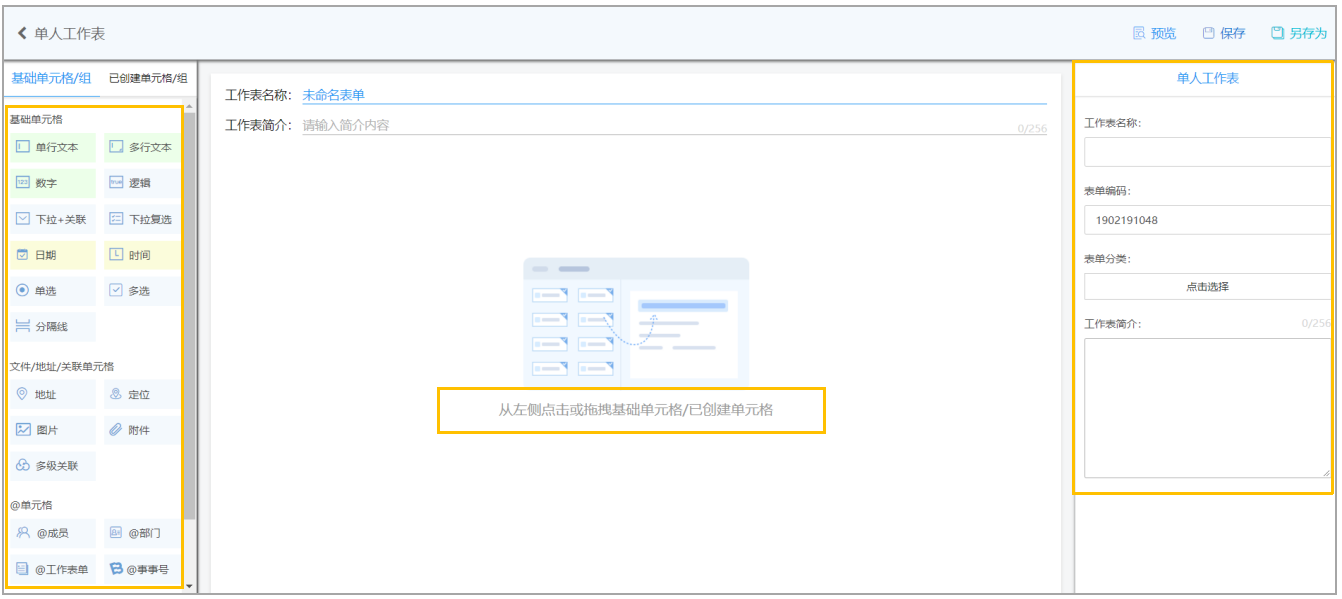Open the 基础单元格/组 tab
This screenshot has width=1342, height=599.
51,78
